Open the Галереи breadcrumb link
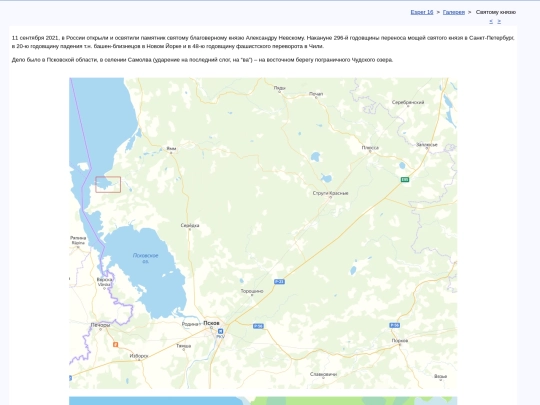 [x=454, y=12]
